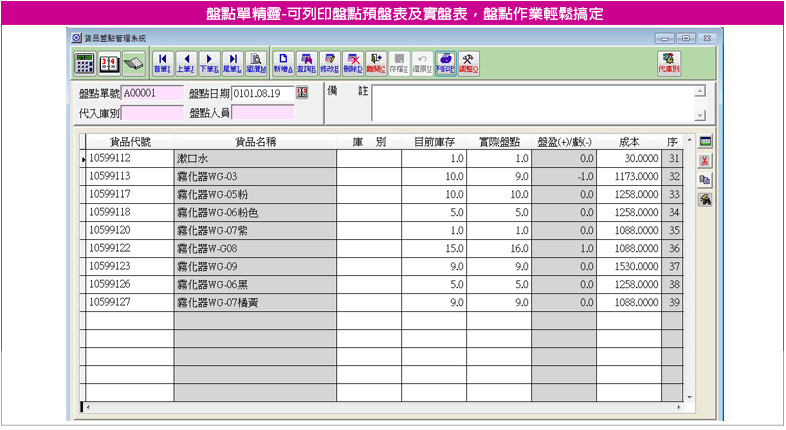Click right arrow of horizontal scrollbar
This screenshot has width=786, height=430.
[687, 408]
